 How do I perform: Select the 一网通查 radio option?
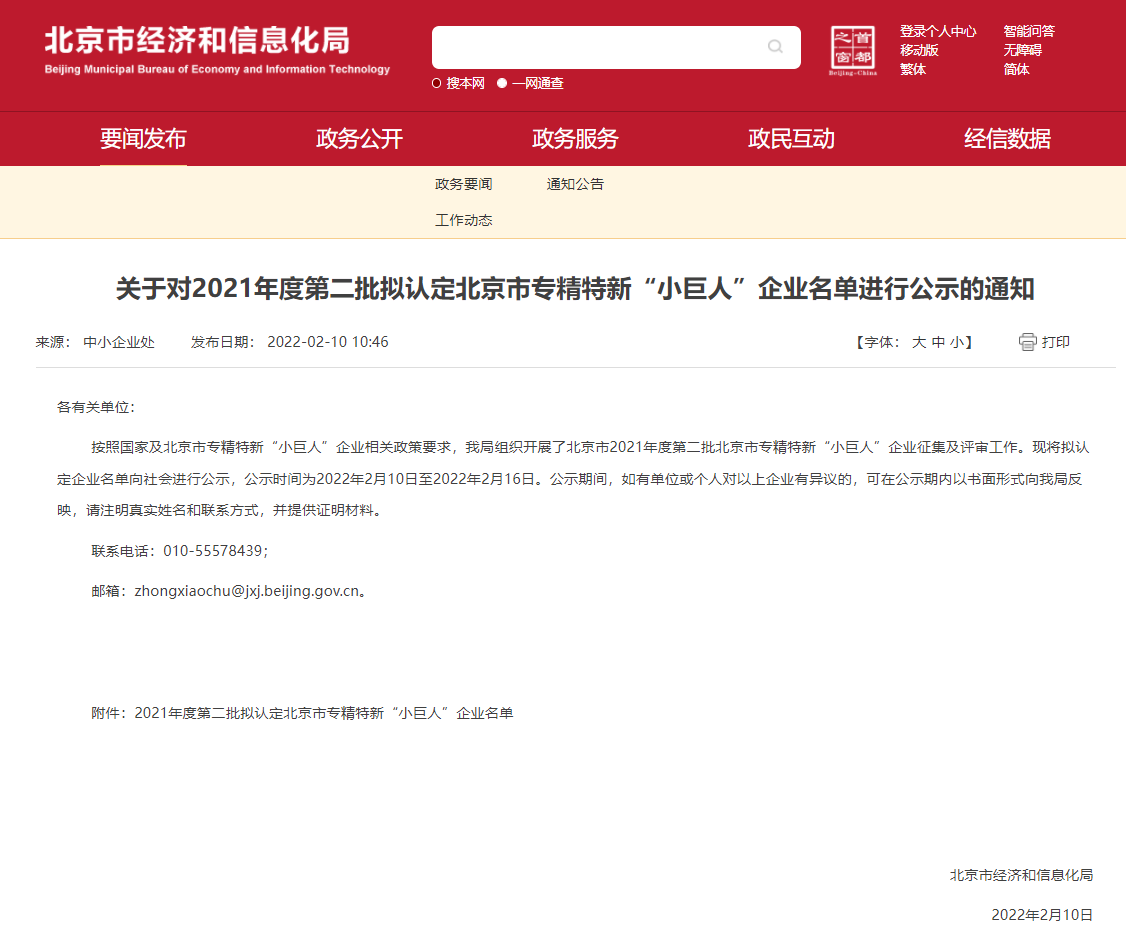coord(503,83)
